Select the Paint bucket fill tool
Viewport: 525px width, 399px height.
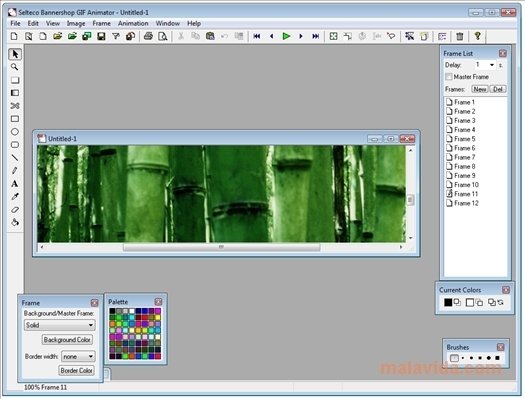[15, 223]
